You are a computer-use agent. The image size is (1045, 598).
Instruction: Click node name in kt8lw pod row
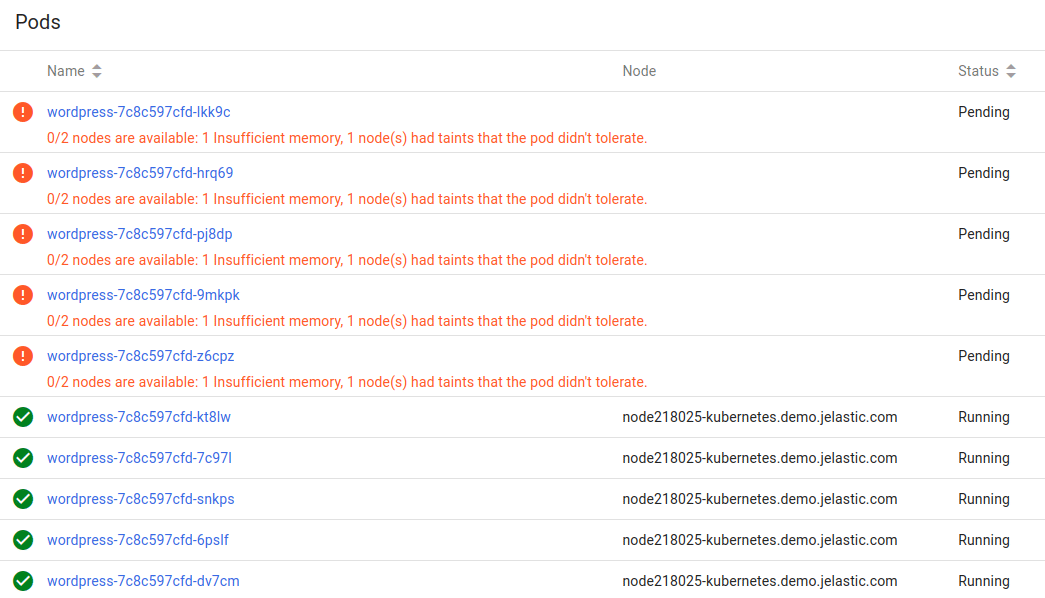760,417
